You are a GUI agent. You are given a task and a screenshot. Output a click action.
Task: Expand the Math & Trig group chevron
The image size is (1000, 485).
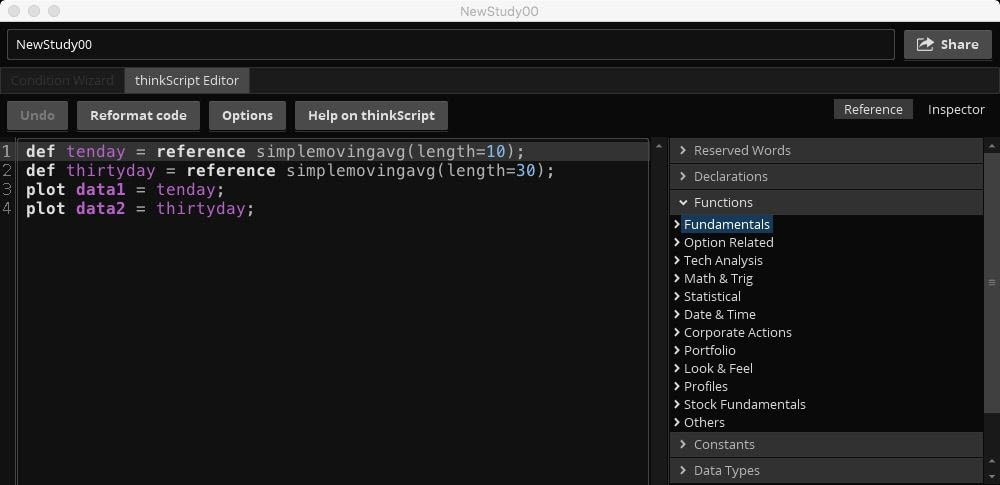677,278
